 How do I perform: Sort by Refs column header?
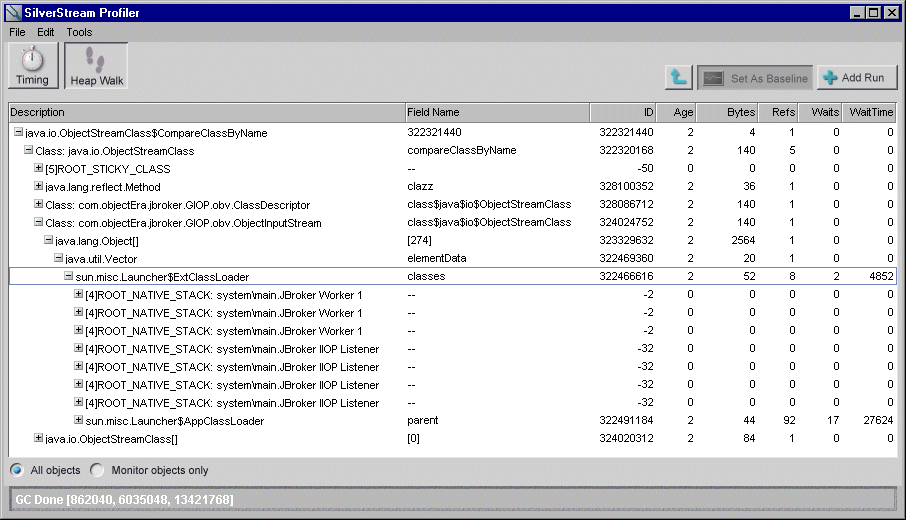(x=778, y=112)
